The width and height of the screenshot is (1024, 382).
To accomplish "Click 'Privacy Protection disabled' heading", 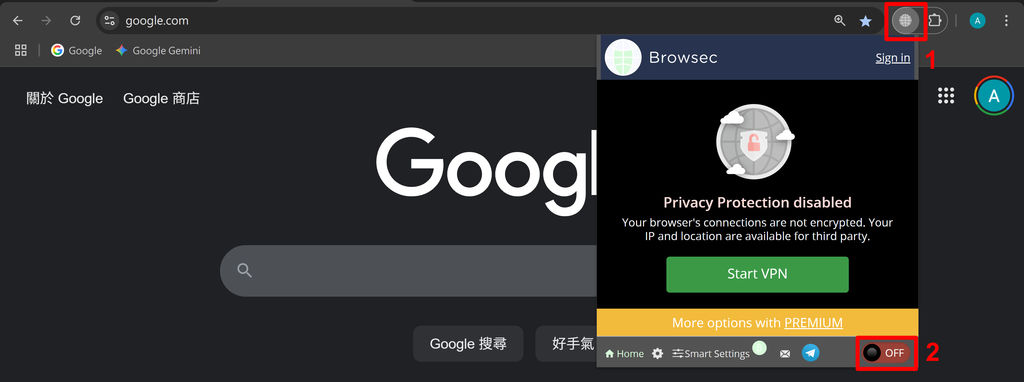I will pyautogui.click(x=758, y=202).
